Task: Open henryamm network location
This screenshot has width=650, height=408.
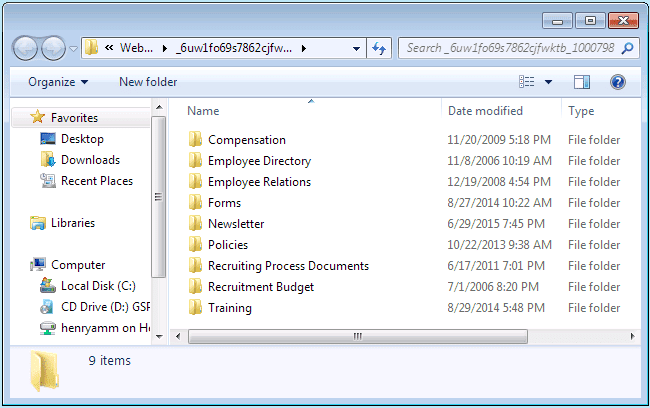Action: click(105, 328)
